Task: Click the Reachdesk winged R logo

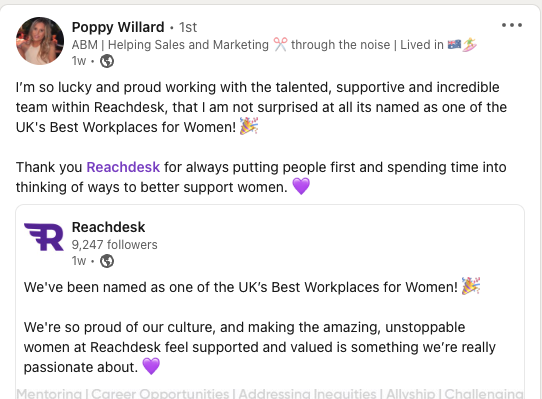Action: click(44, 237)
